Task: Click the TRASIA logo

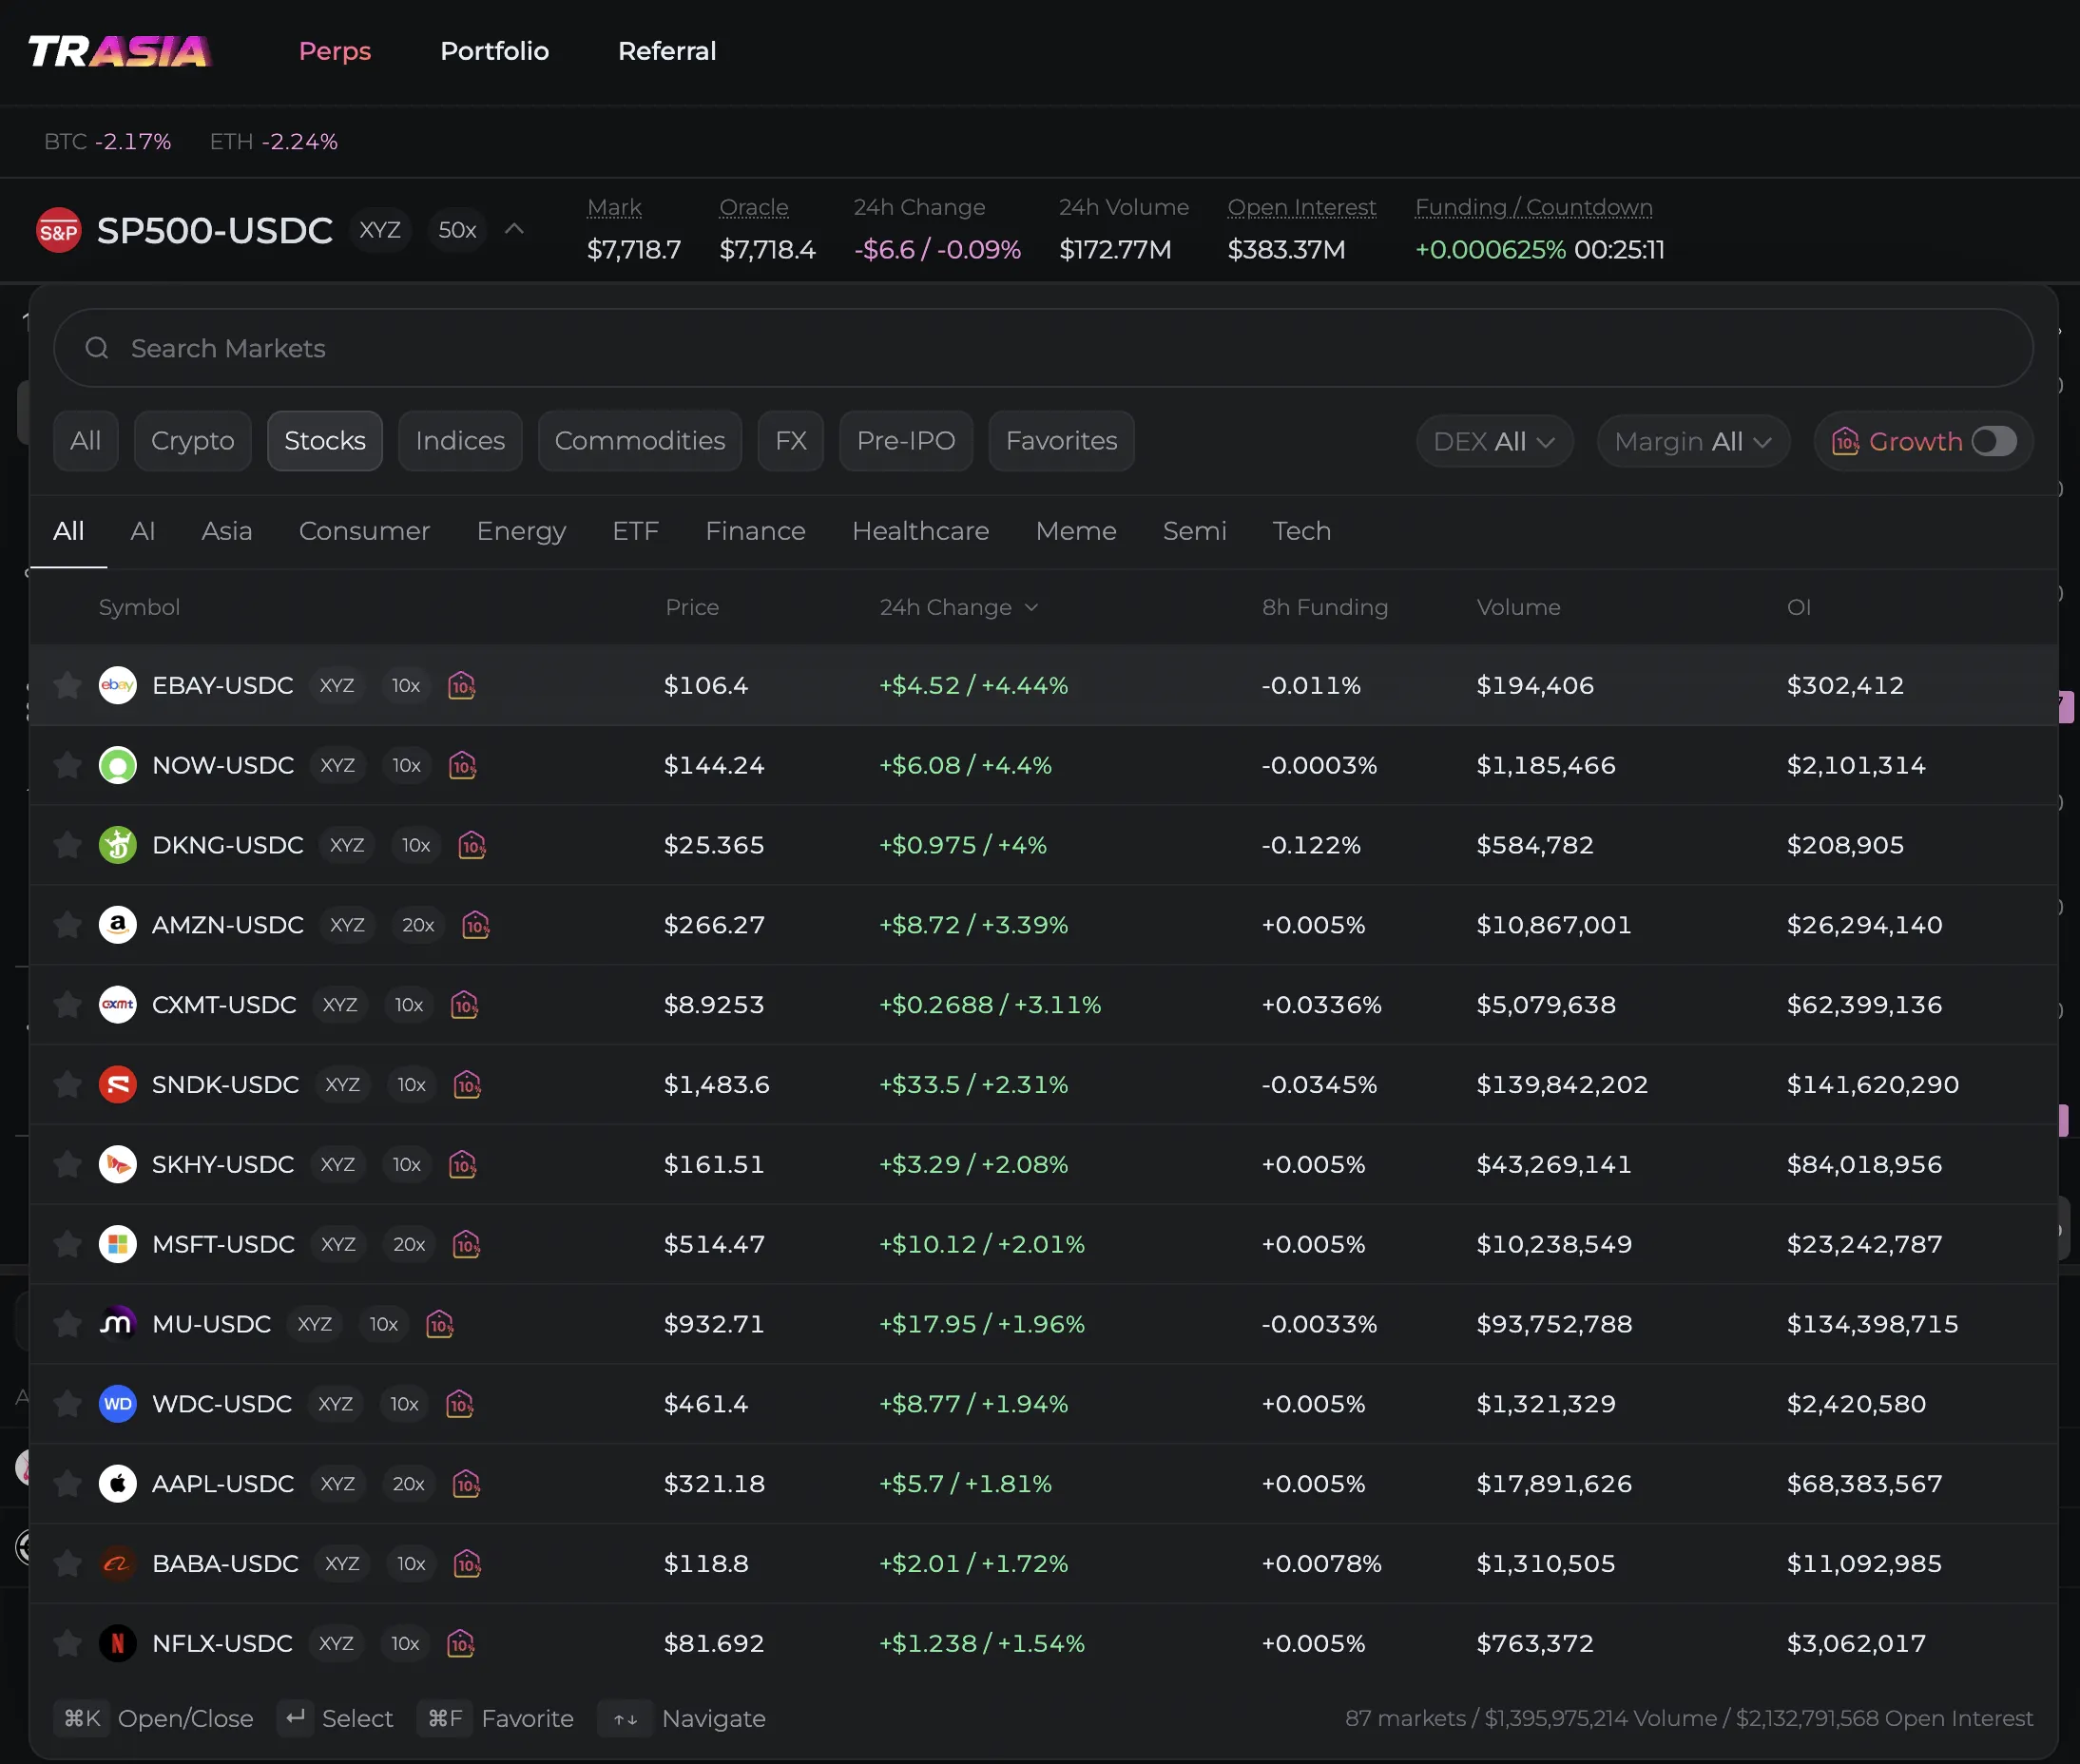Action: tap(120, 51)
